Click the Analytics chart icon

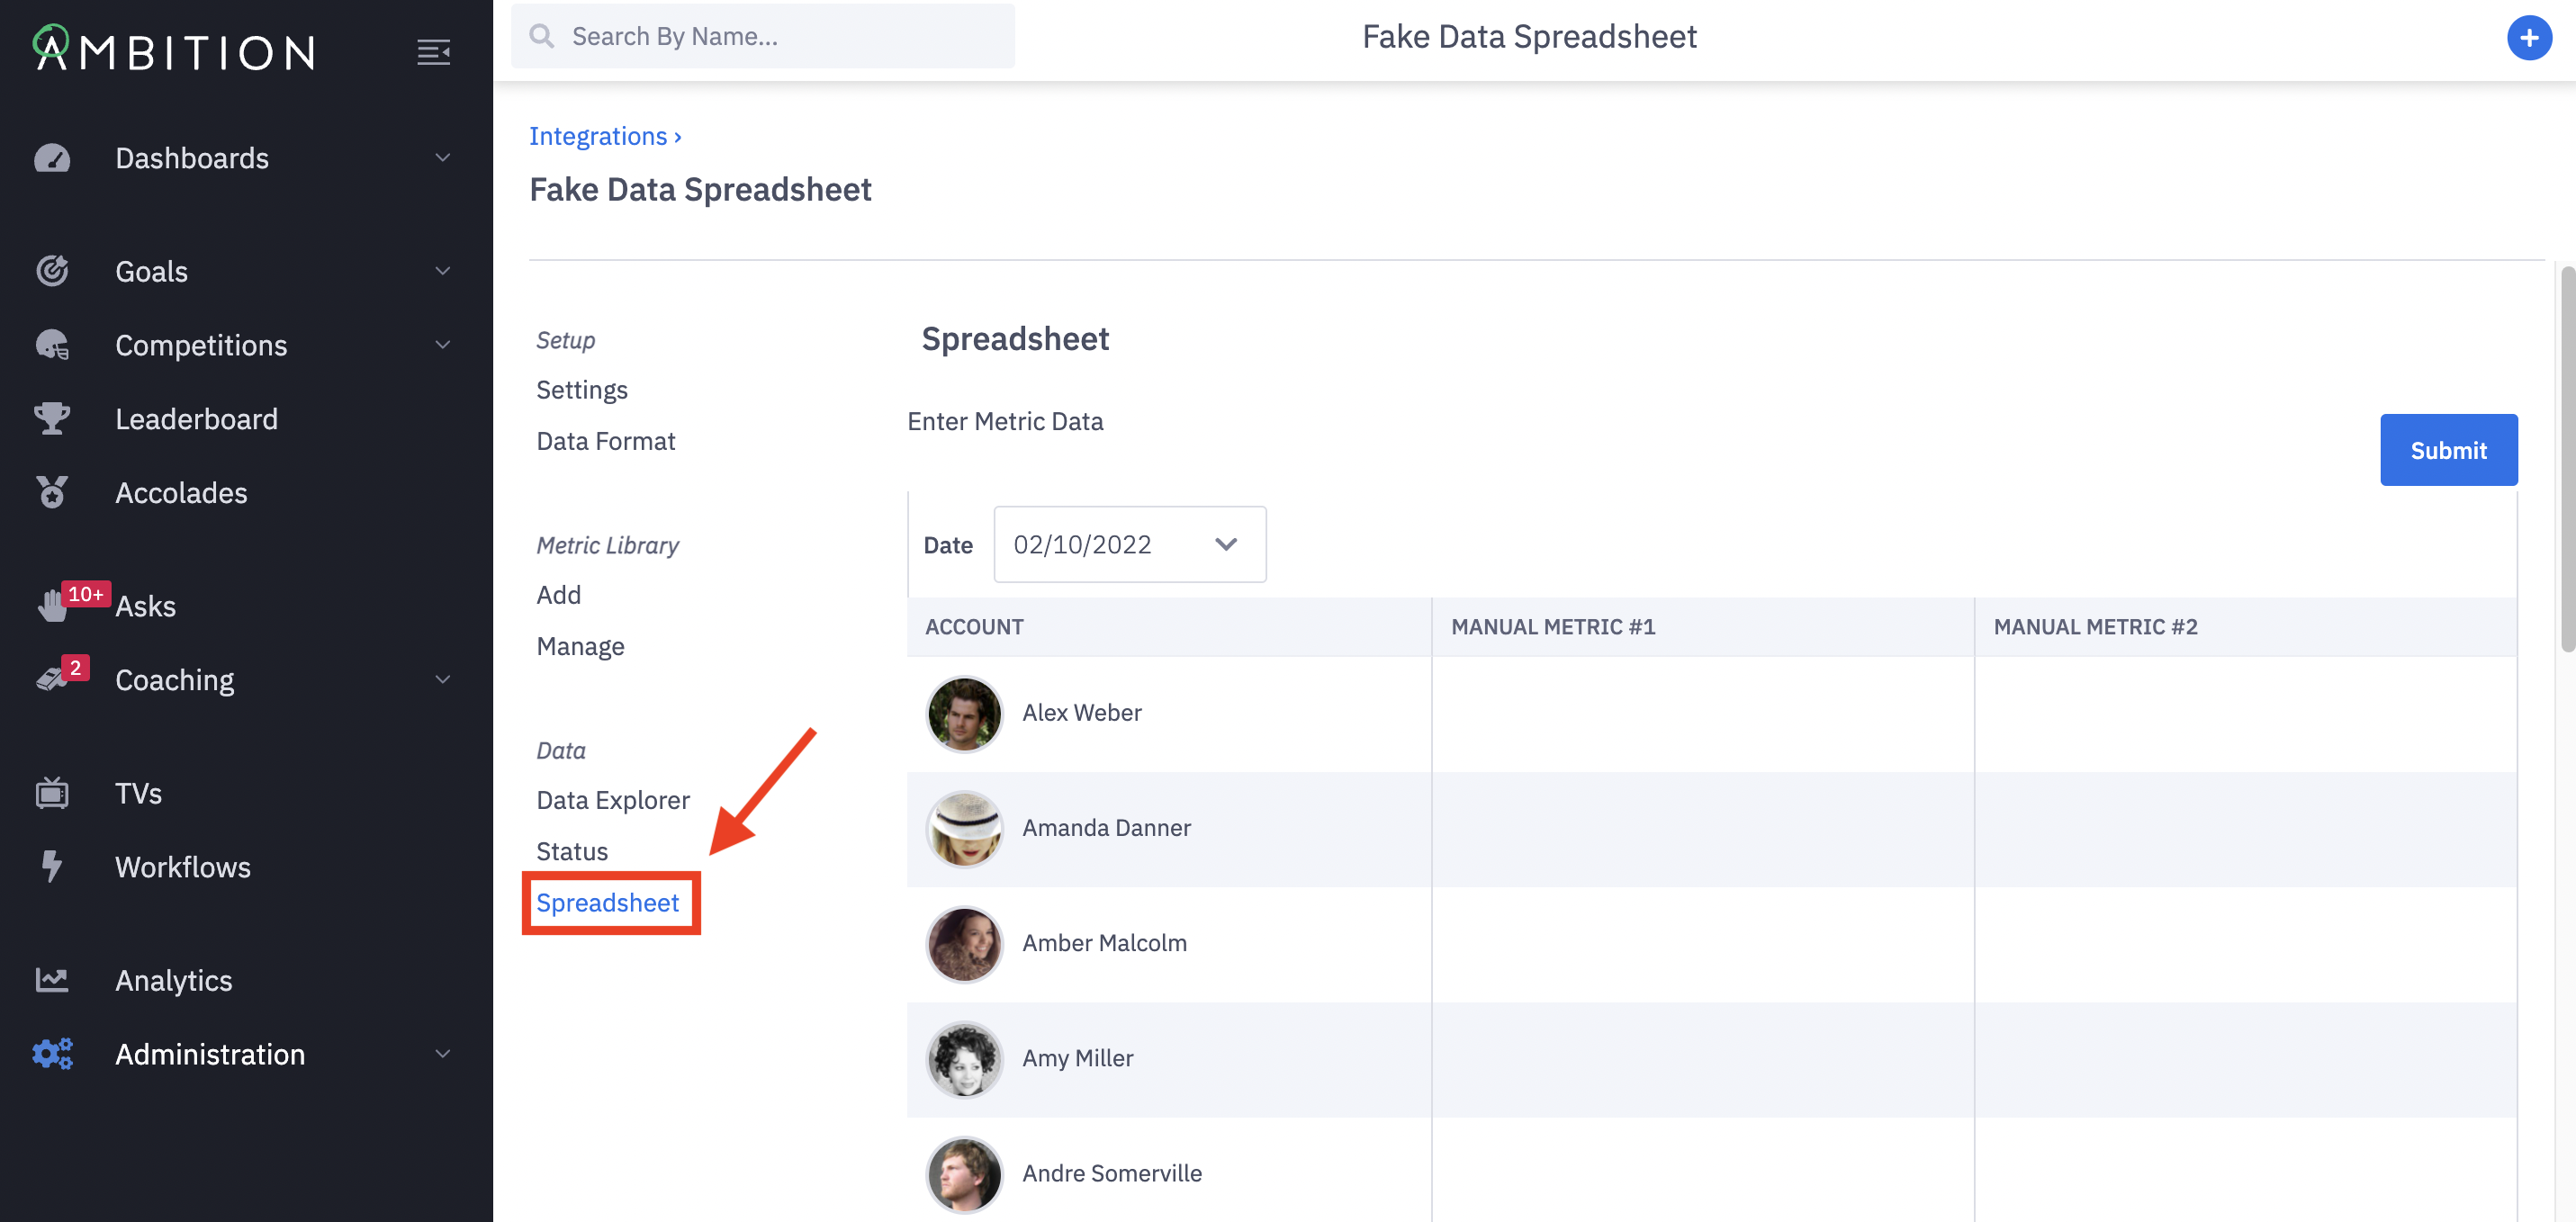click(52, 980)
